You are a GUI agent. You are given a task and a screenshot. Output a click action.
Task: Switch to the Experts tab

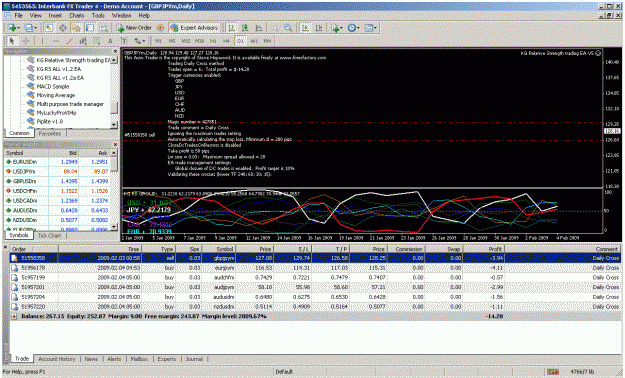167,359
